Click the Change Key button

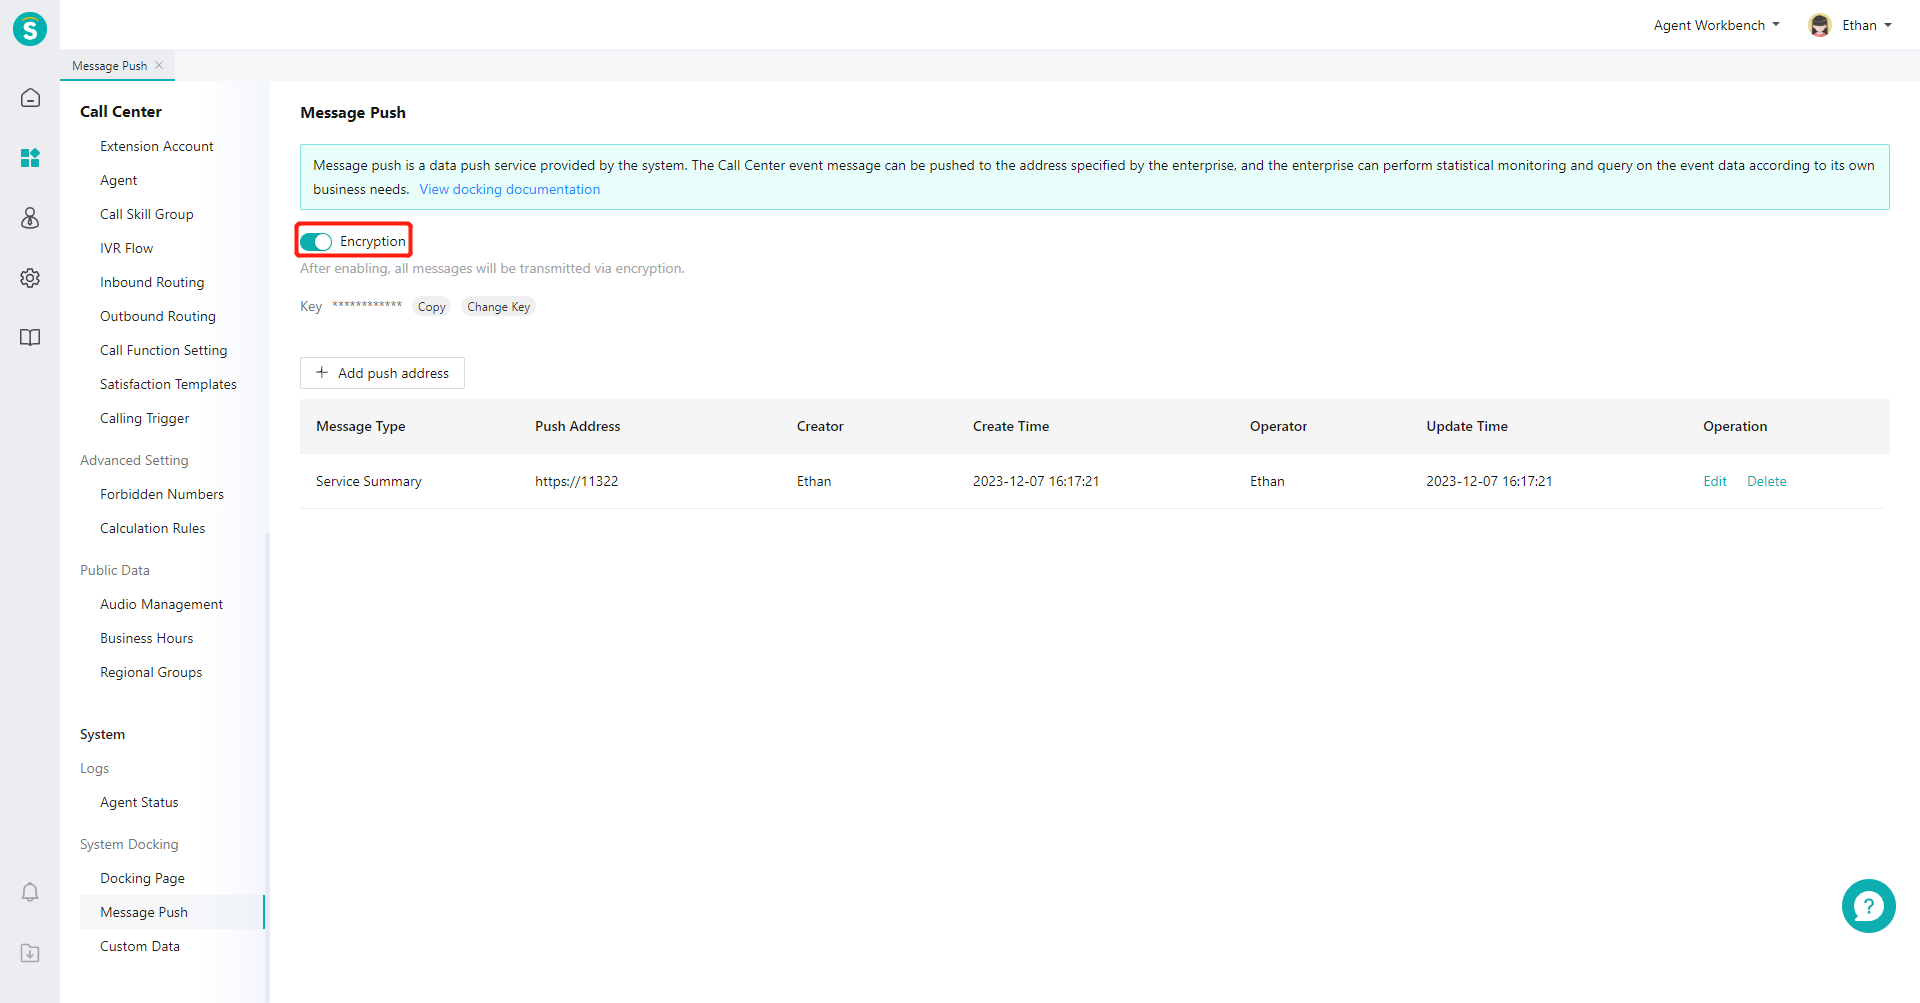coord(498,307)
